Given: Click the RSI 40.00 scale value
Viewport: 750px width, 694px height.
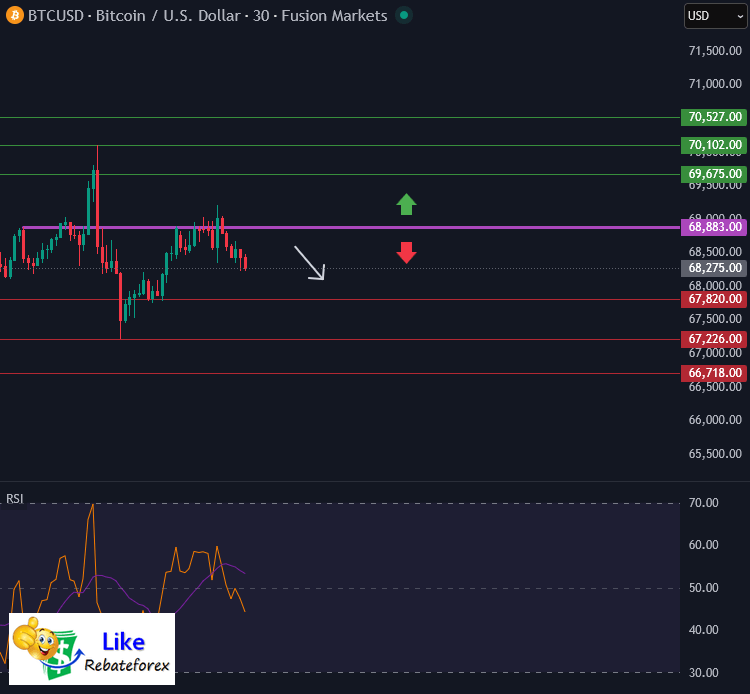Looking at the screenshot, I should click(704, 630).
